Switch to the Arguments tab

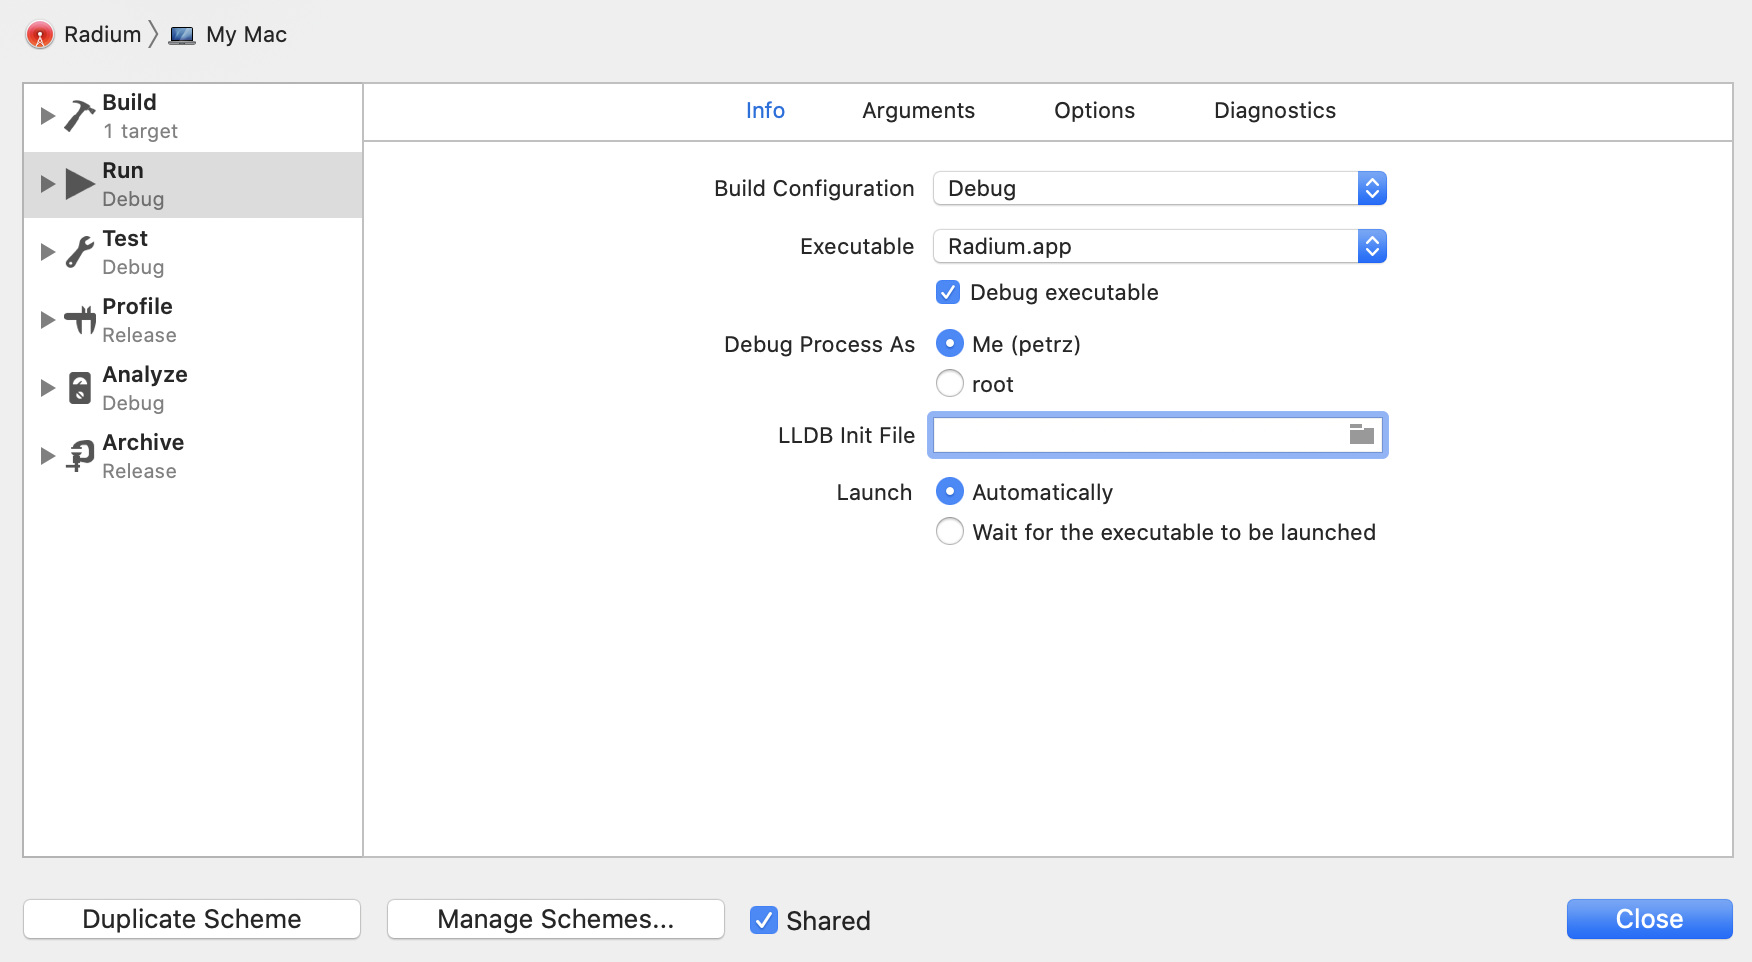(918, 111)
